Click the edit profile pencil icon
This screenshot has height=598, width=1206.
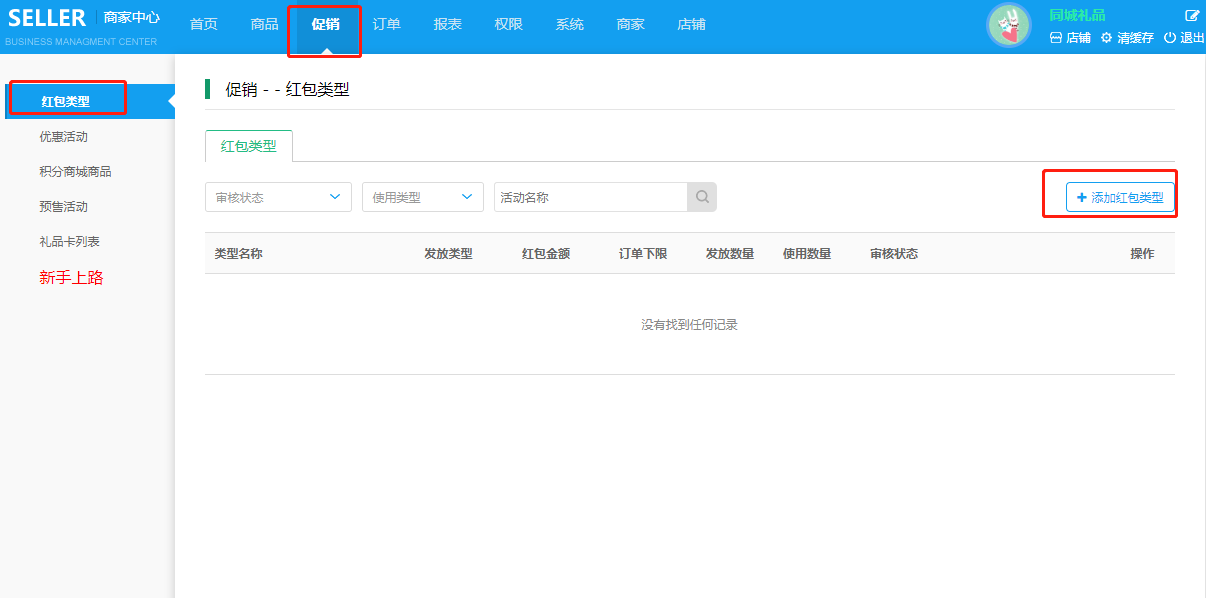(1192, 15)
